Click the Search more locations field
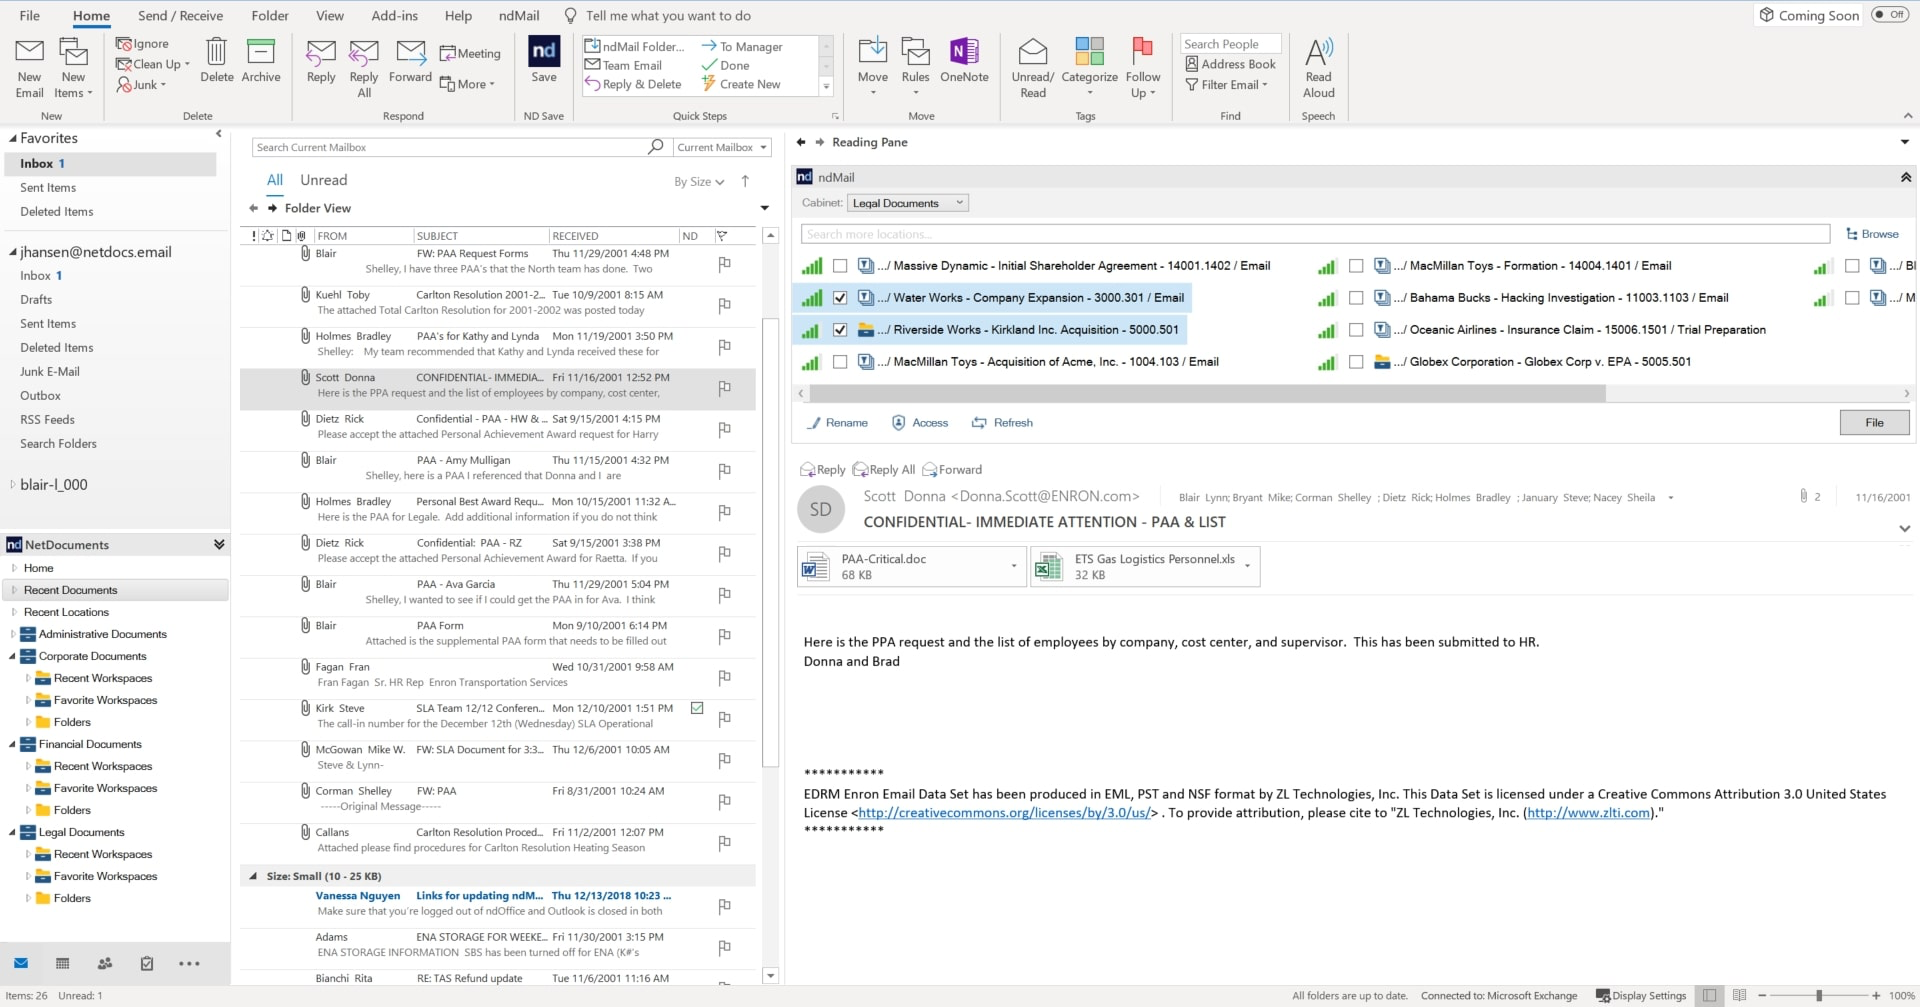 pyautogui.click(x=1315, y=234)
